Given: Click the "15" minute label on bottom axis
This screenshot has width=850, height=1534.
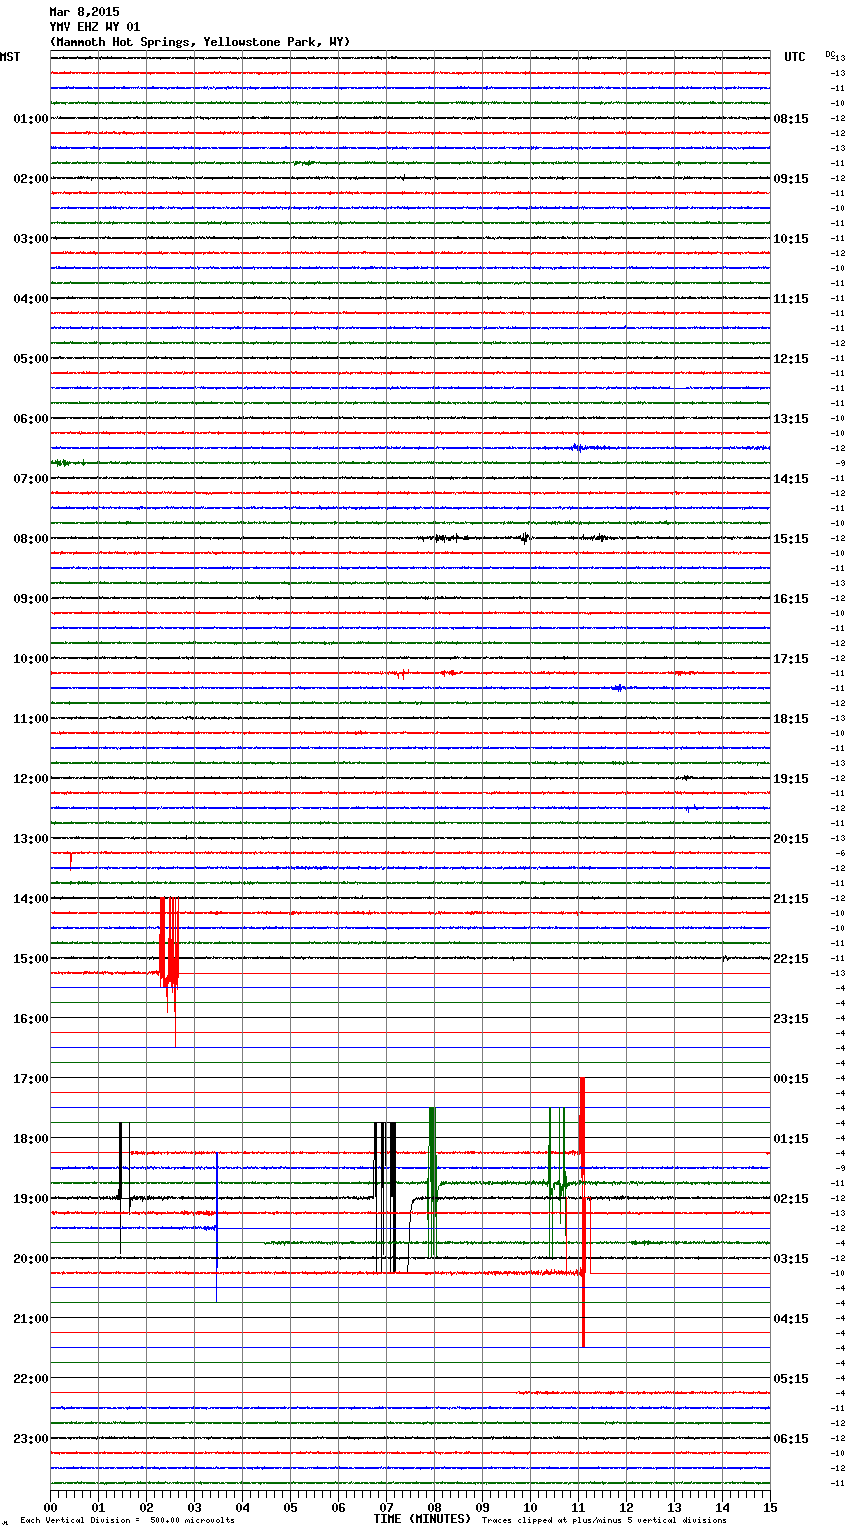Looking at the screenshot, I should pyautogui.click(x=770, y=1506).
